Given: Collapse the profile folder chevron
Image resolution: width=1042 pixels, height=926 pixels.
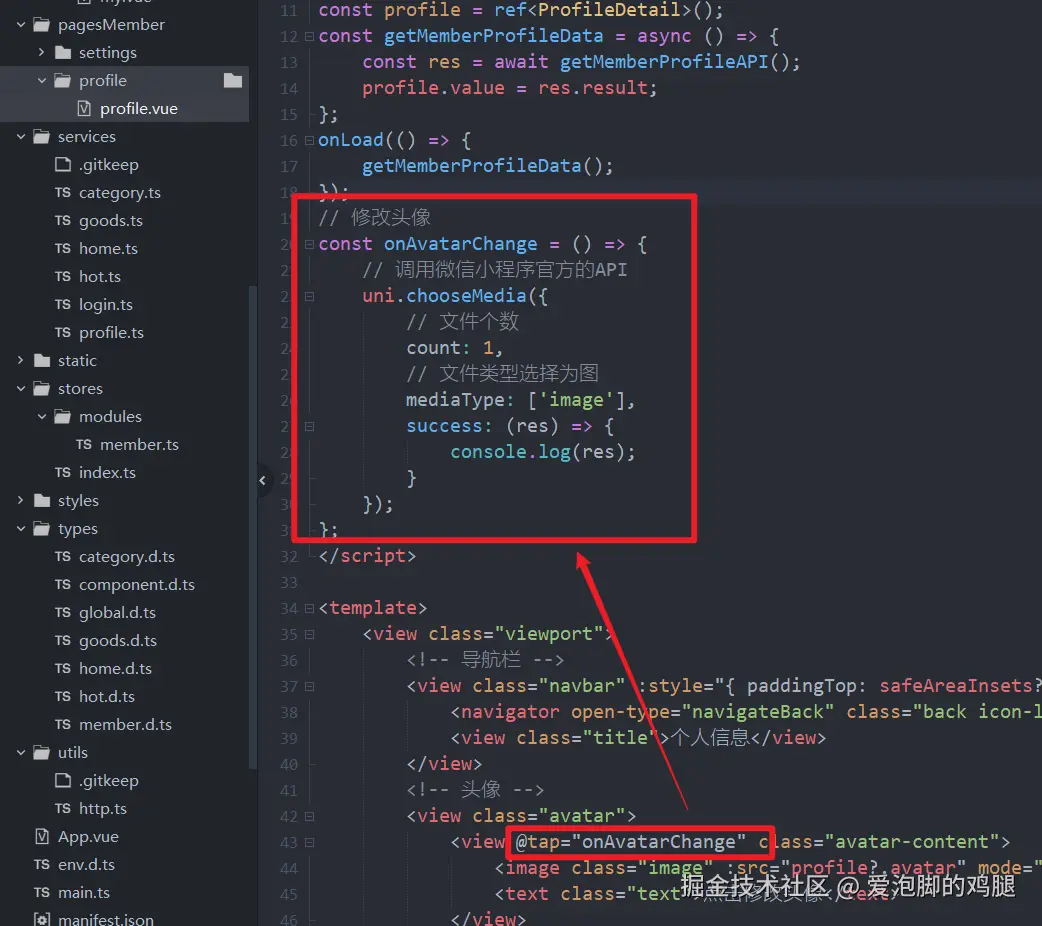Looking at the screenshot, I should click(x=42, y=80).
